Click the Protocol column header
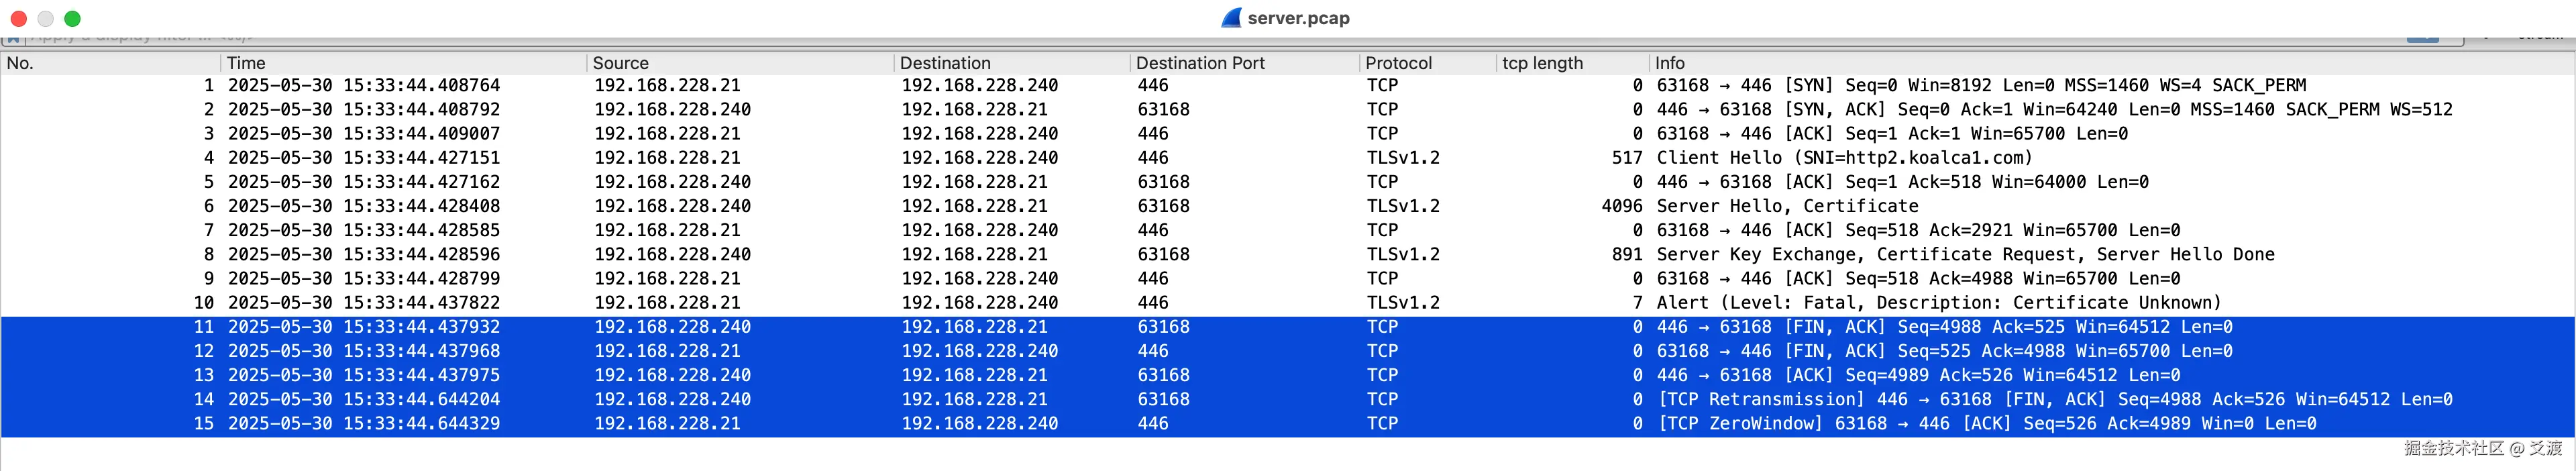Screen dimensions: 2576x471 coord(1427,63)
